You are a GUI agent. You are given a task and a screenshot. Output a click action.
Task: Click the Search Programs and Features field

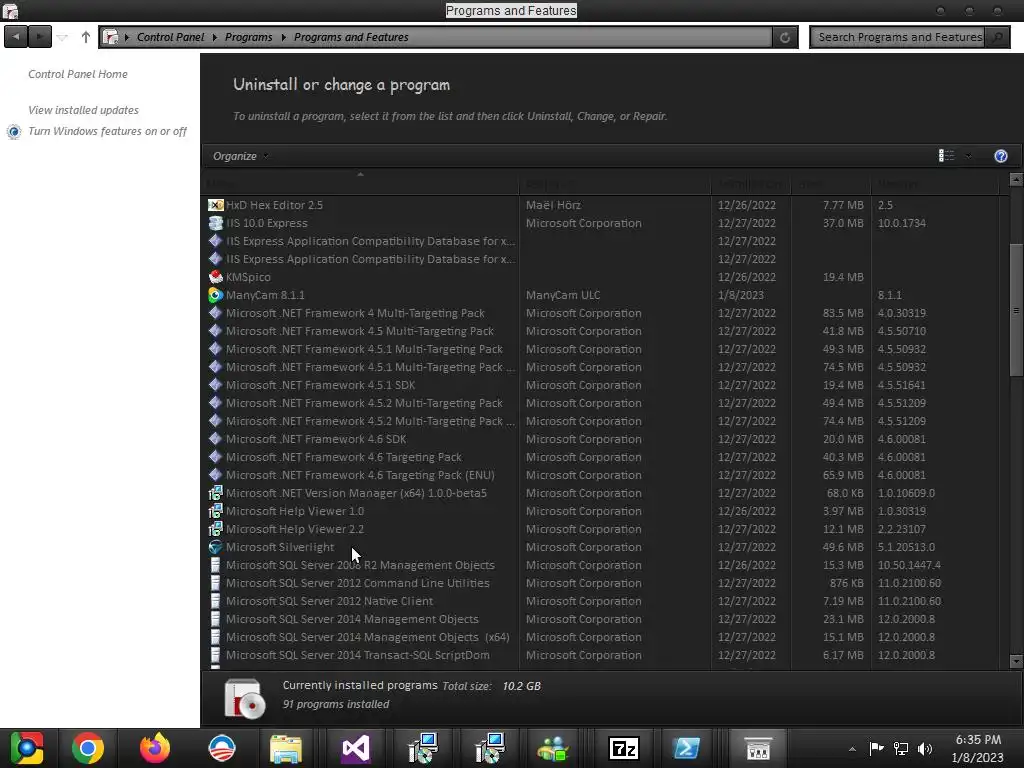click(x=898, y=37)
